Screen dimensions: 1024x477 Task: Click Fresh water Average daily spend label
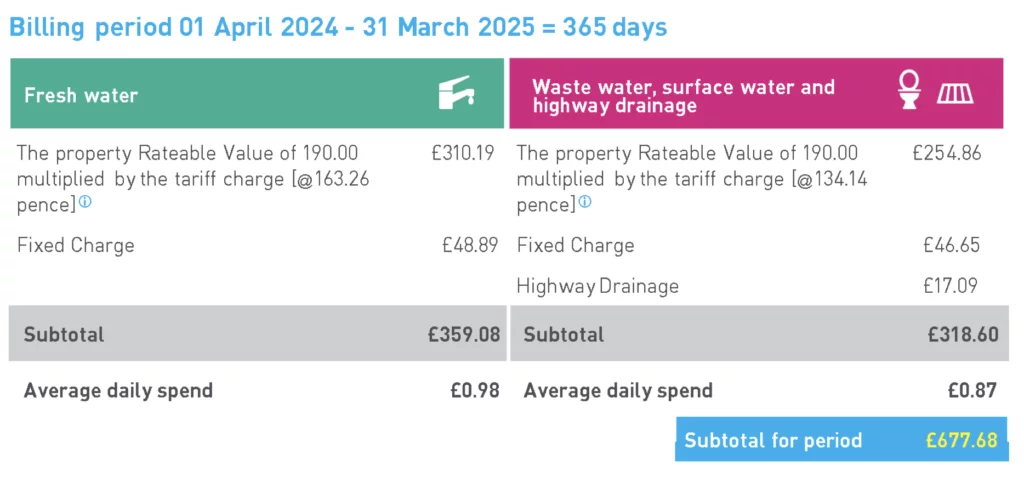118,391
